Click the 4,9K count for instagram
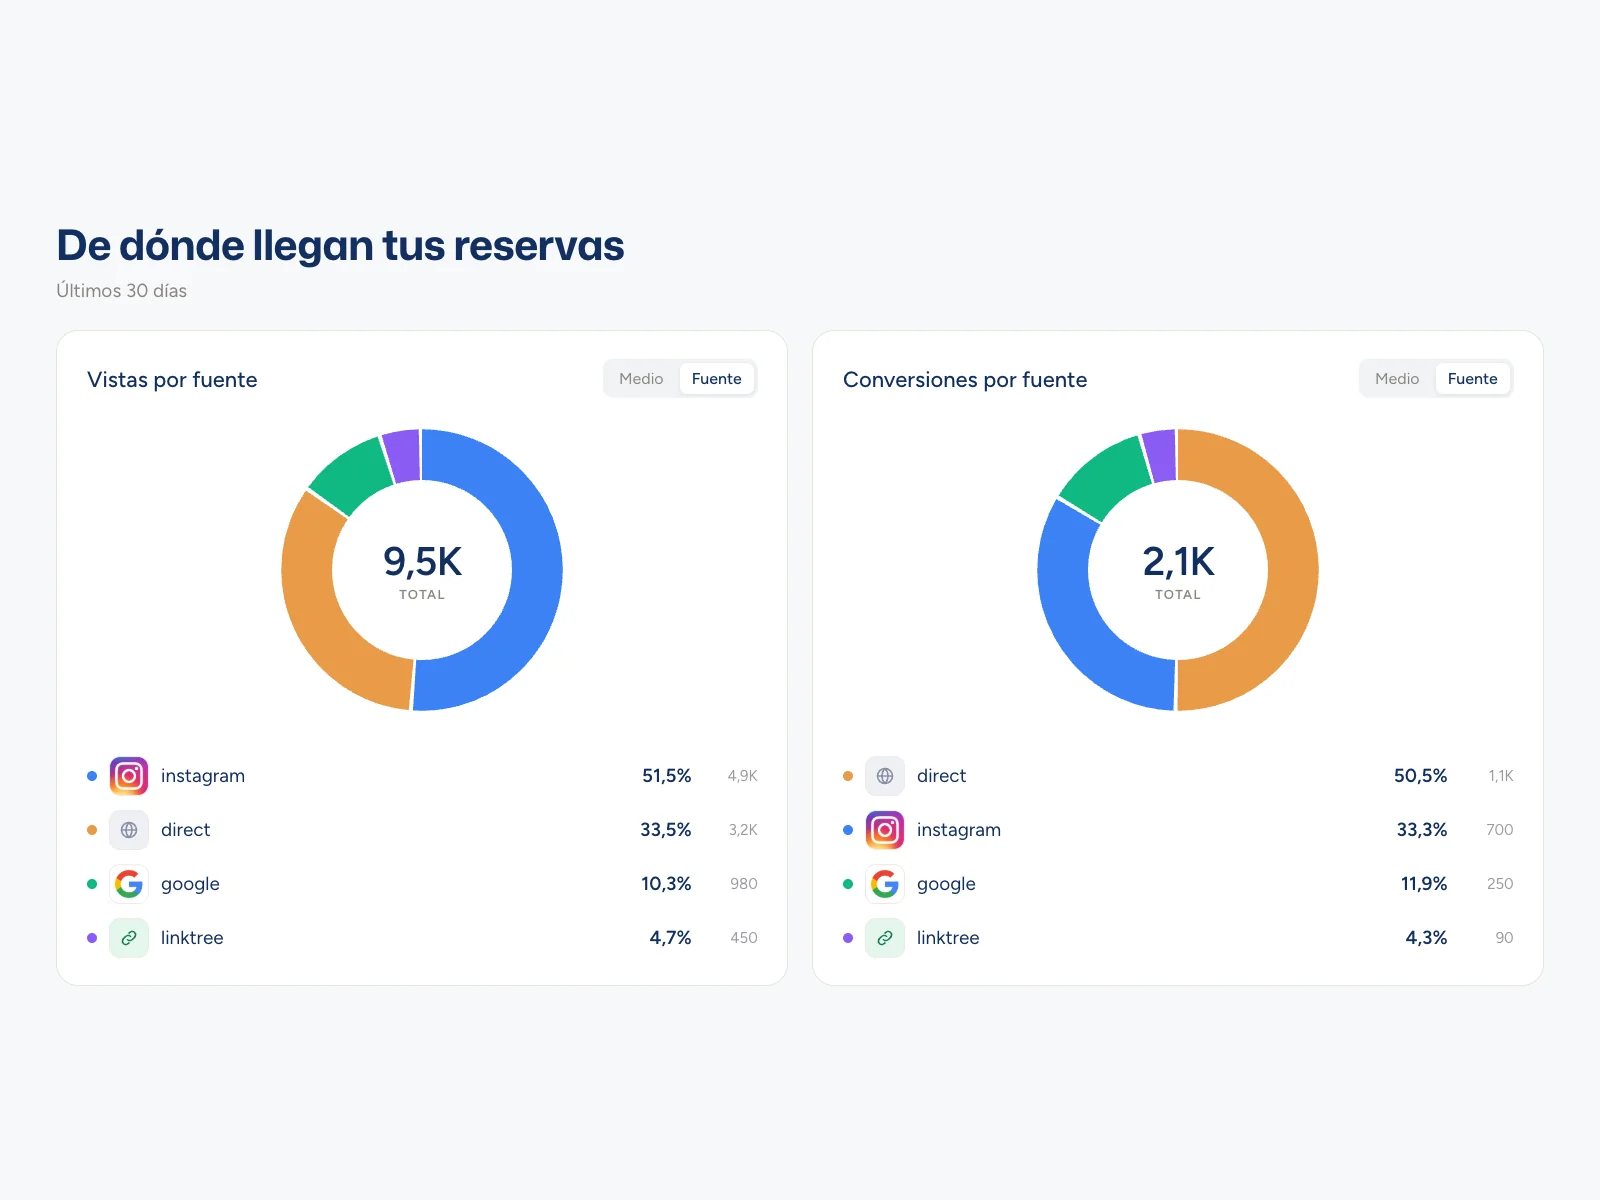 743,776
